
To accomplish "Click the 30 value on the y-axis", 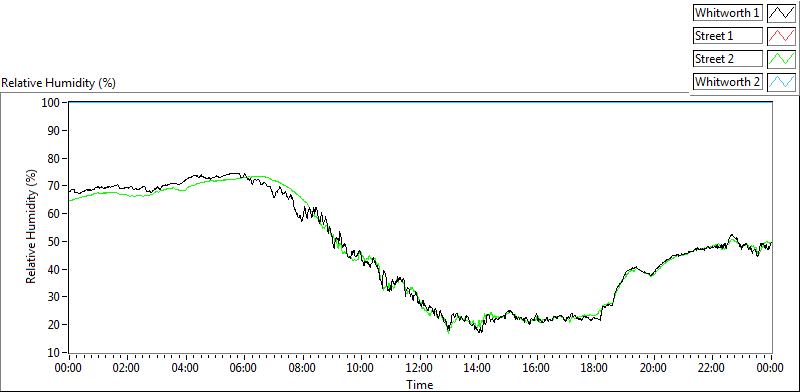I will (54, 297).
